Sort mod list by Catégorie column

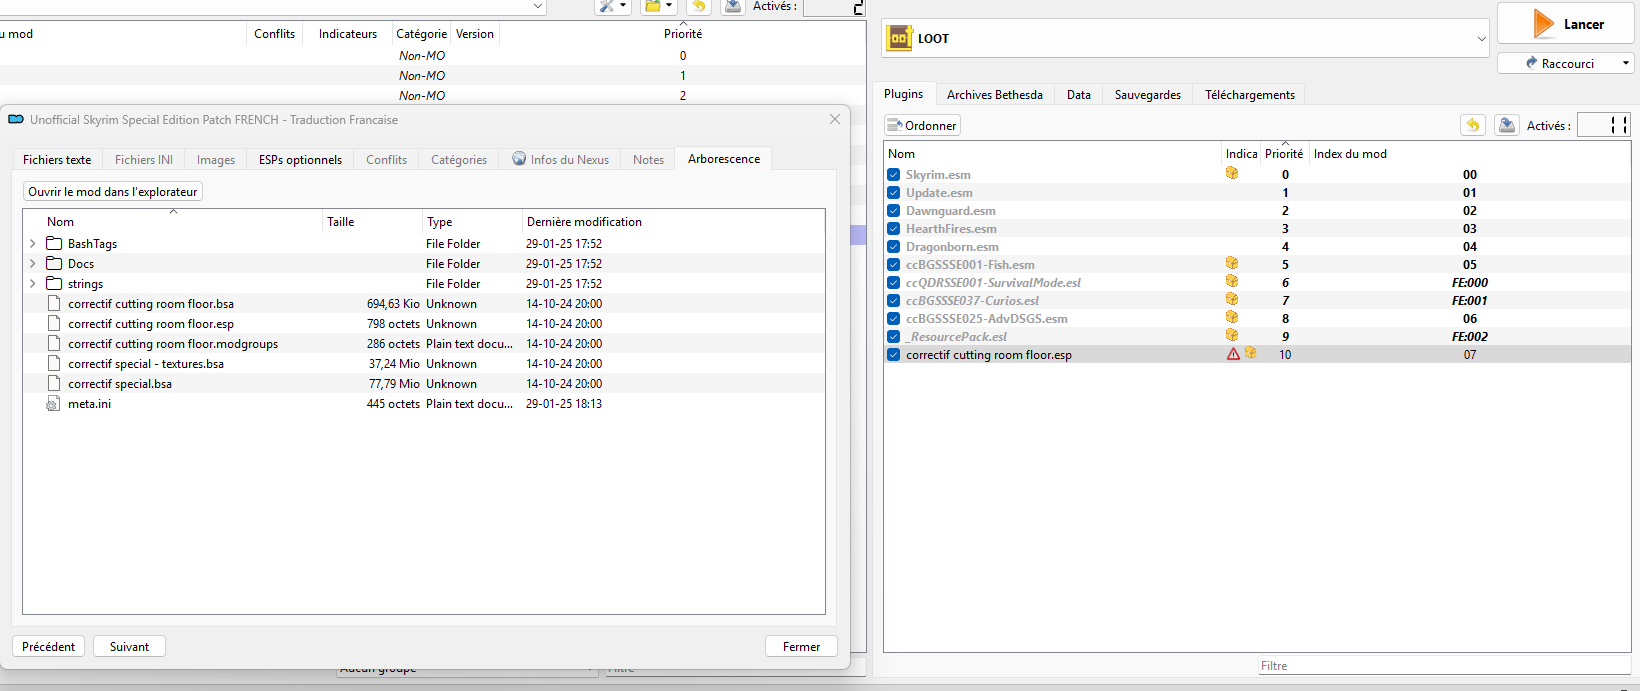point(421,34)
